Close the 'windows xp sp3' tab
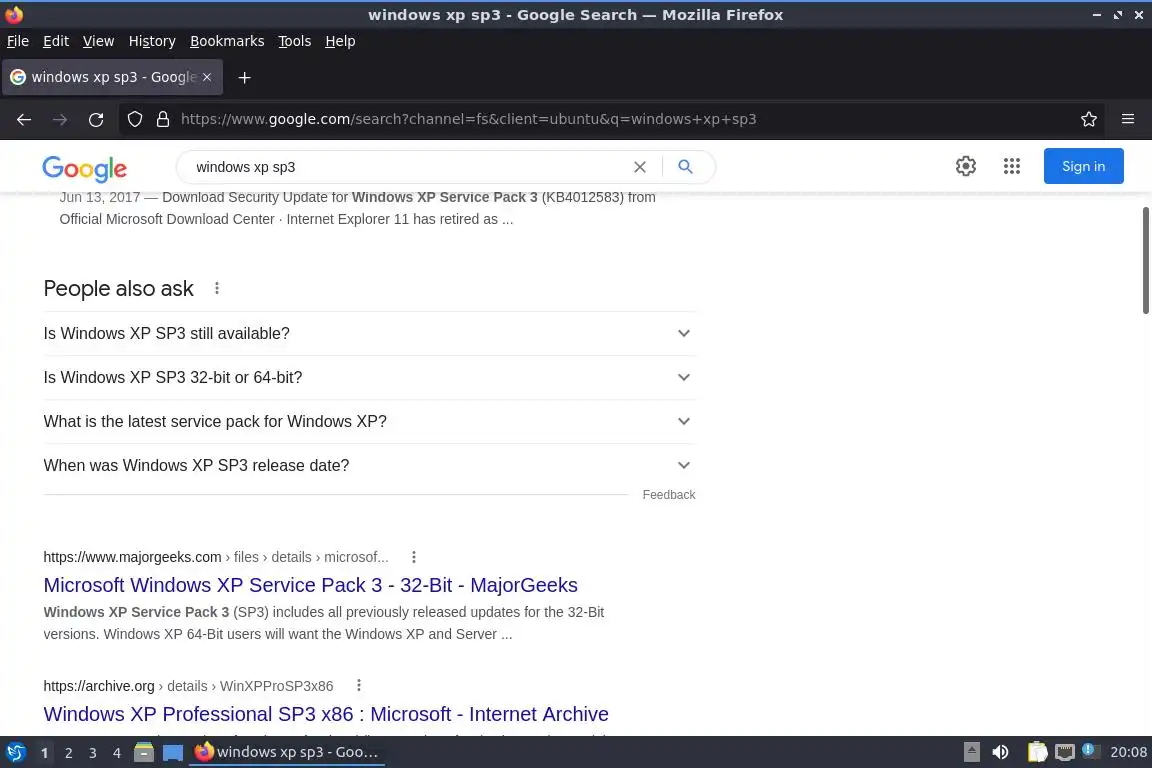 [x=207, y=76]
